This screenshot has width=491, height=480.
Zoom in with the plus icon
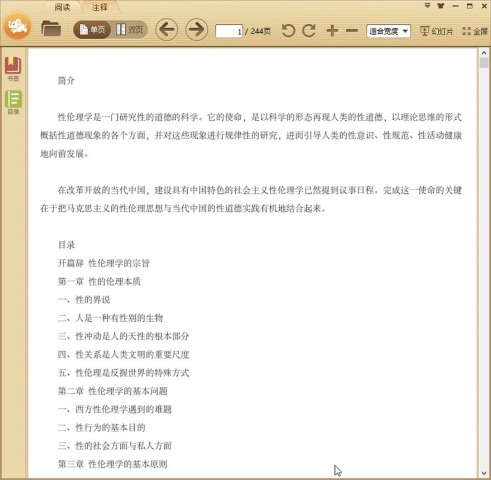tap(332, 31)
